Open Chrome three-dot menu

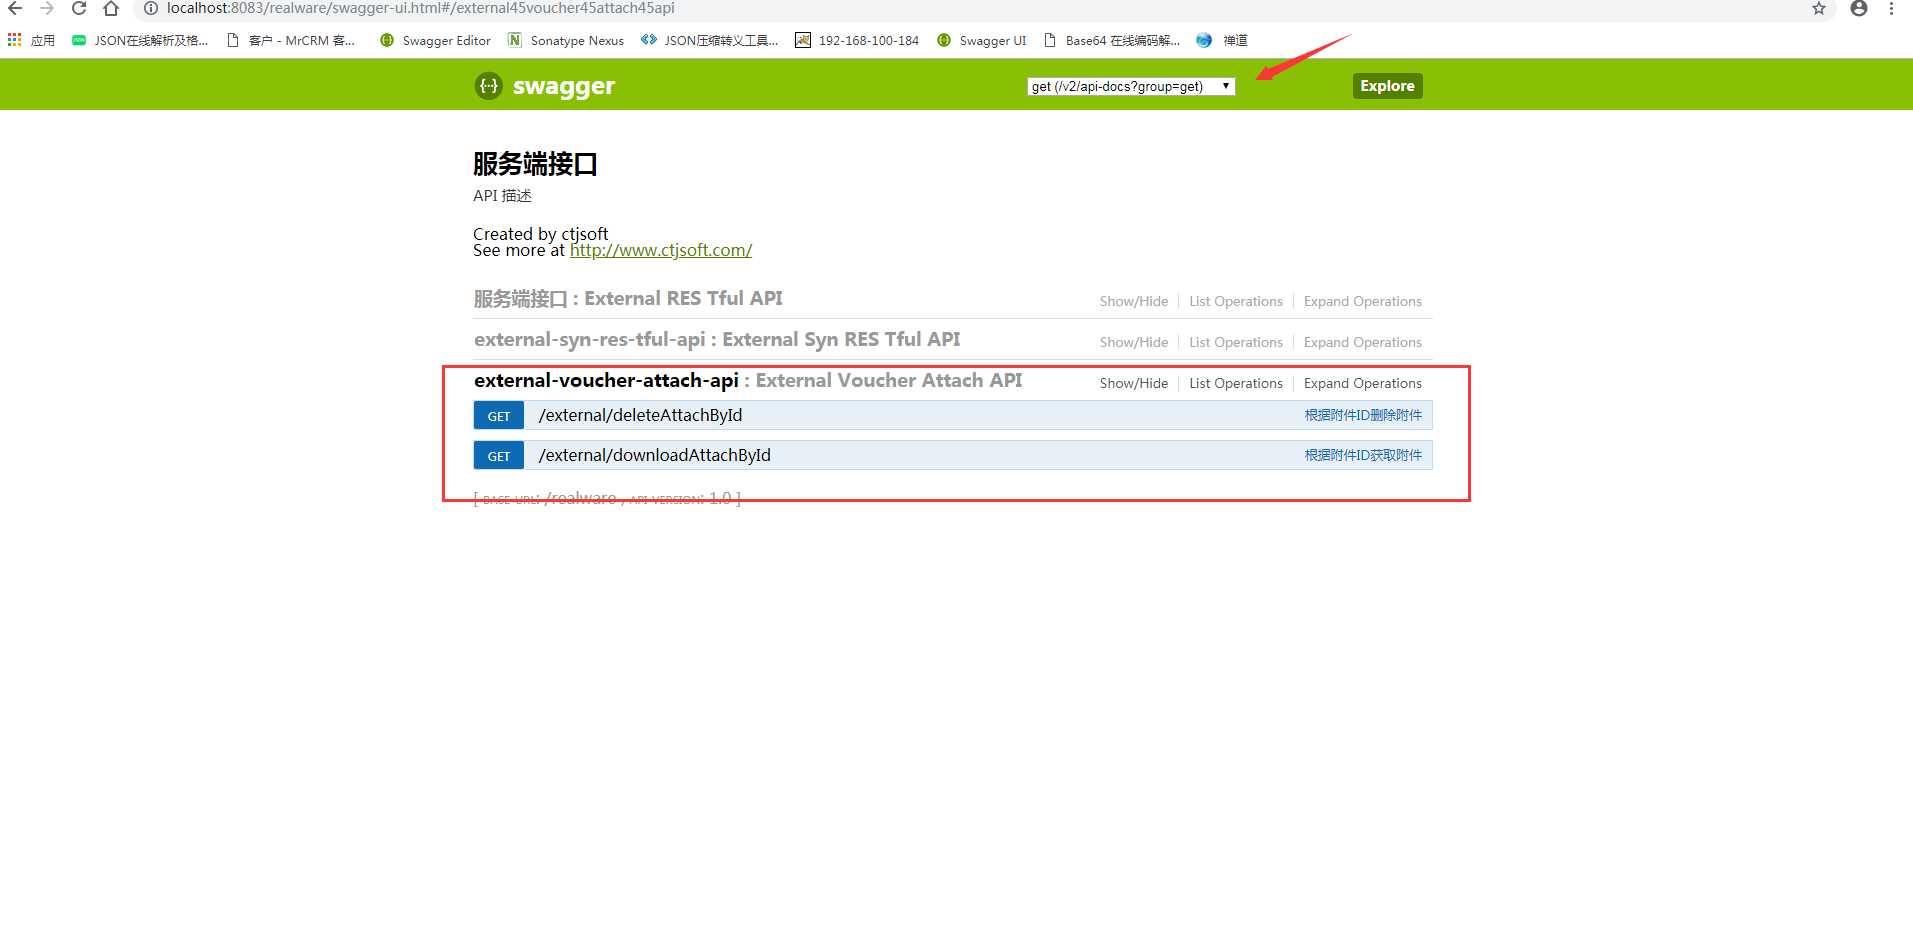click(x=1891, y=8)
